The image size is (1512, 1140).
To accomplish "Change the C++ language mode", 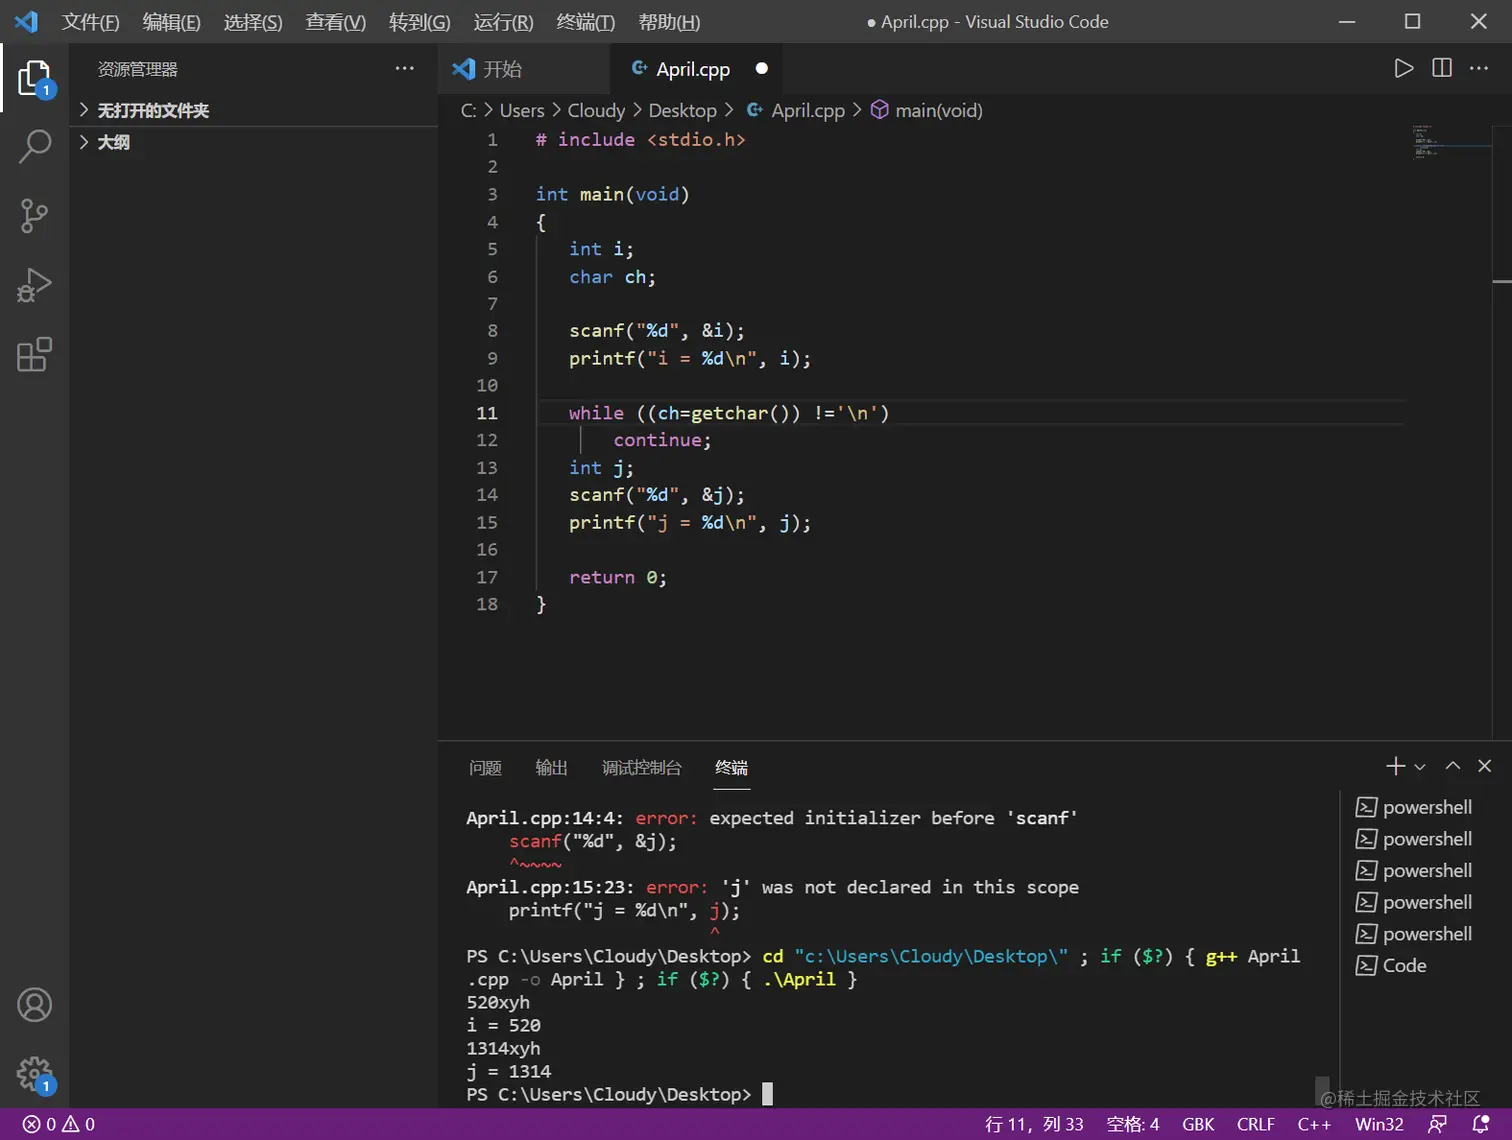I will coord(1314,1124).
